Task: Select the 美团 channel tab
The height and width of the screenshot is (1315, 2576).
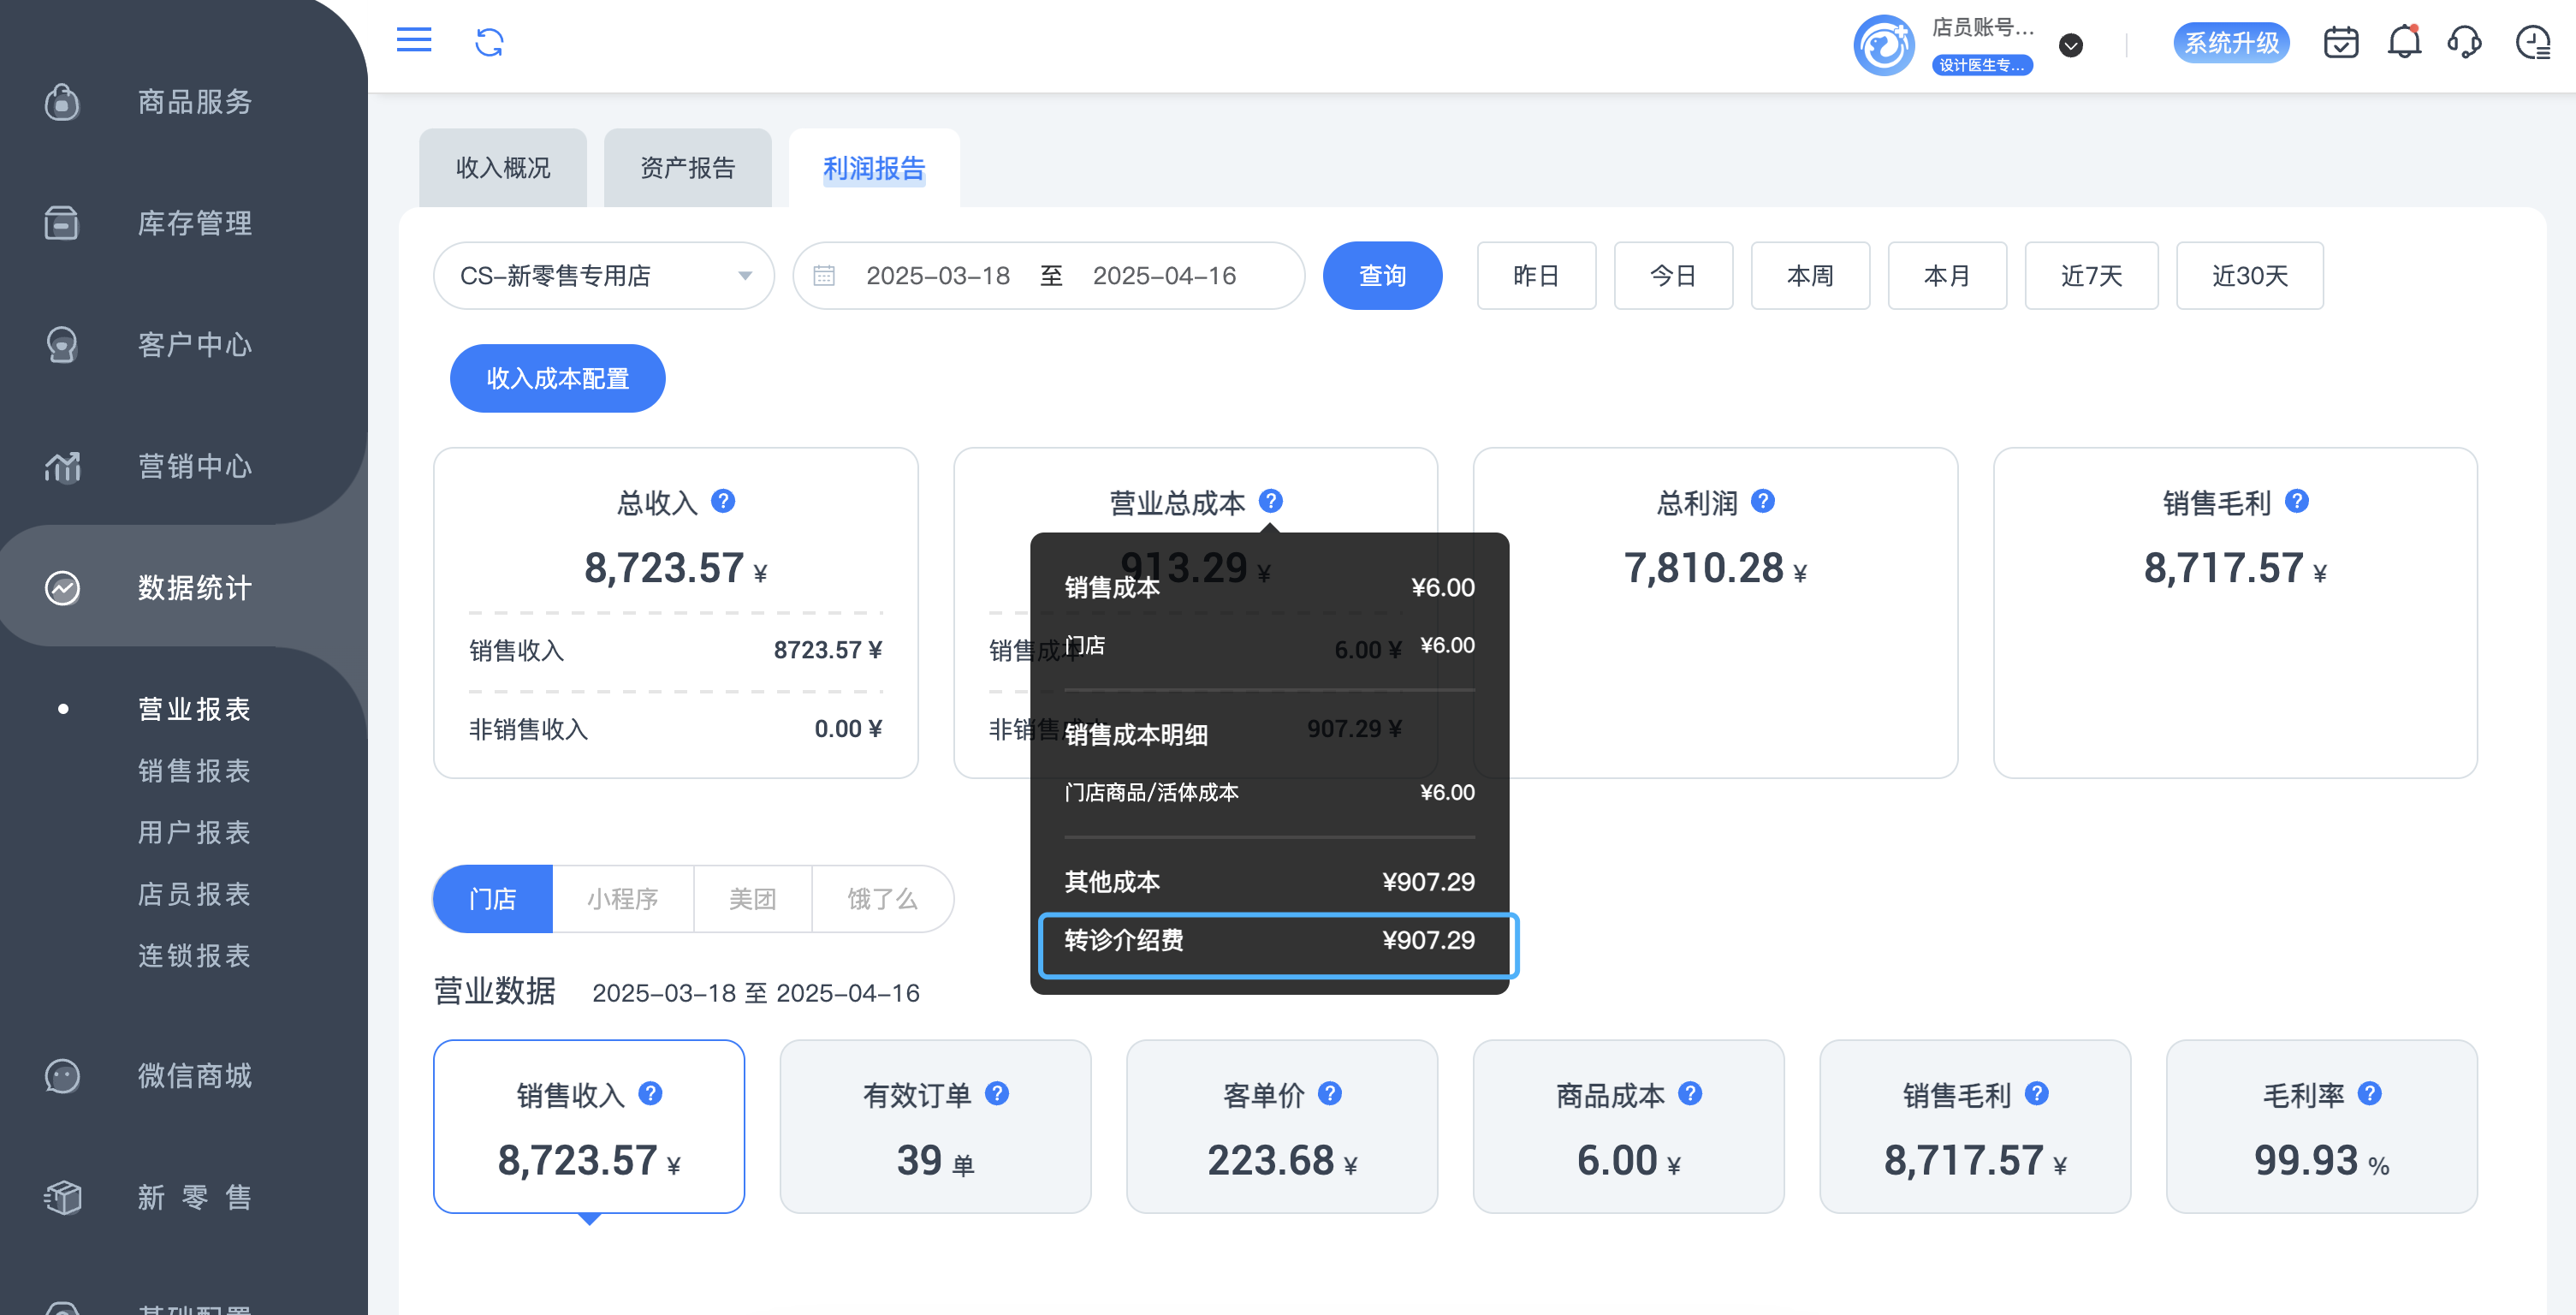Action: click(753, 899)
